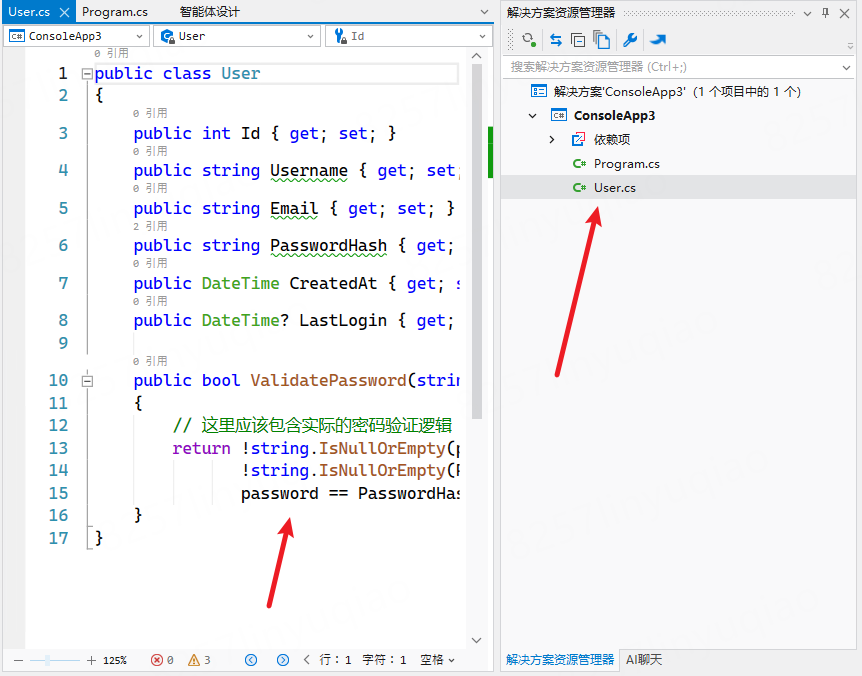Switch to the User.cs tab
The width and height of the screenshot is (862, 676).
[x=29, y=12]
